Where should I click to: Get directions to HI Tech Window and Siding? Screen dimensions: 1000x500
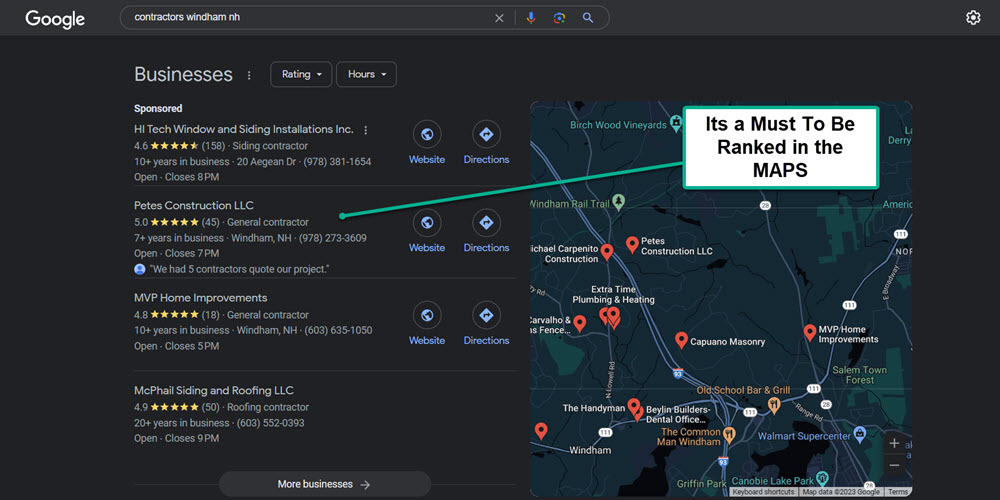pos(486,135)
